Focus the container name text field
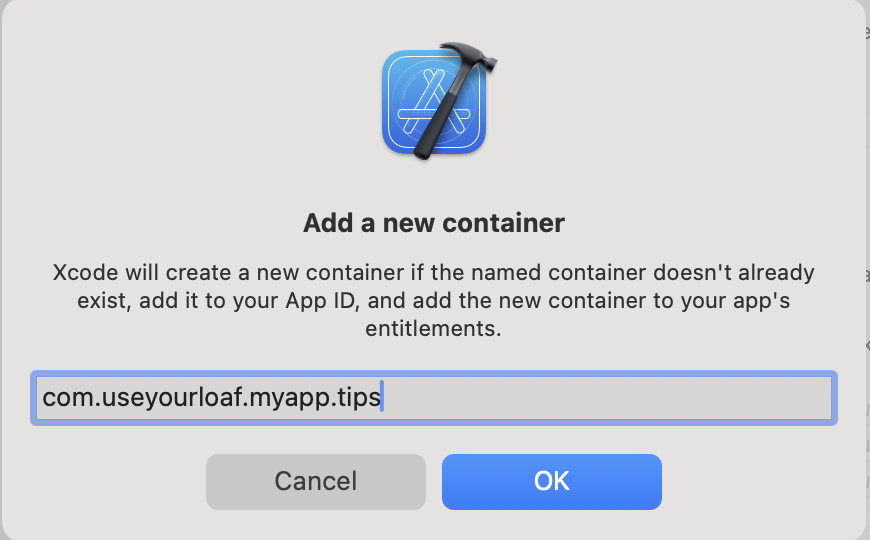Screen dimensions: 870x540 (434, 398)
